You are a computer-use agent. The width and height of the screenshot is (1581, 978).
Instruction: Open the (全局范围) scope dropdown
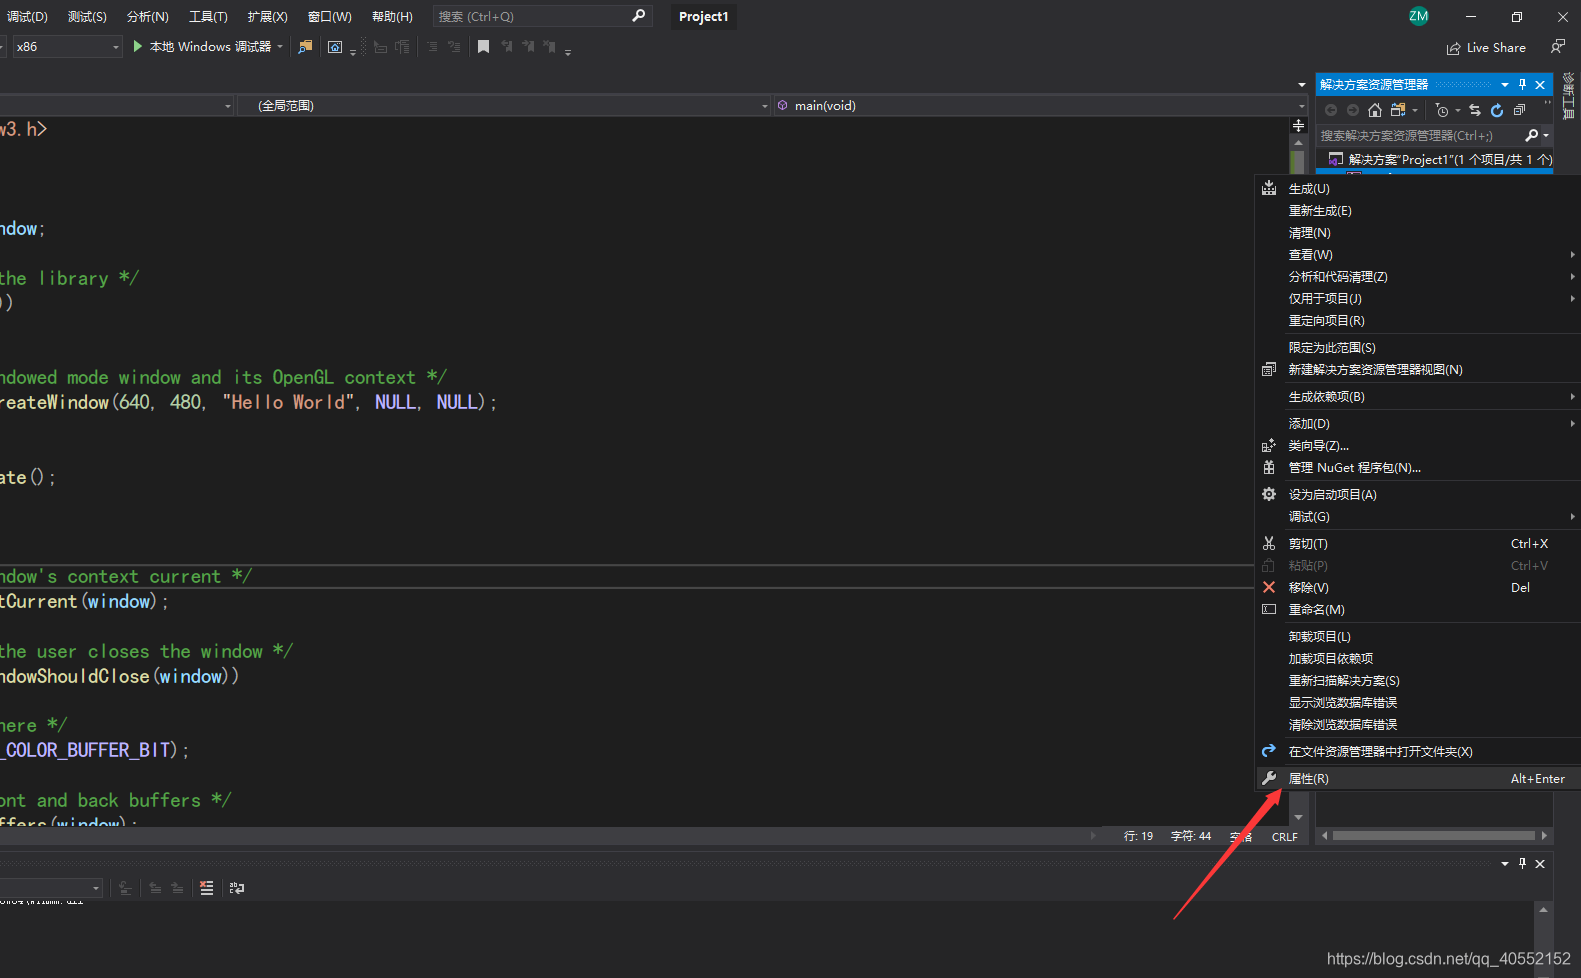503,105
